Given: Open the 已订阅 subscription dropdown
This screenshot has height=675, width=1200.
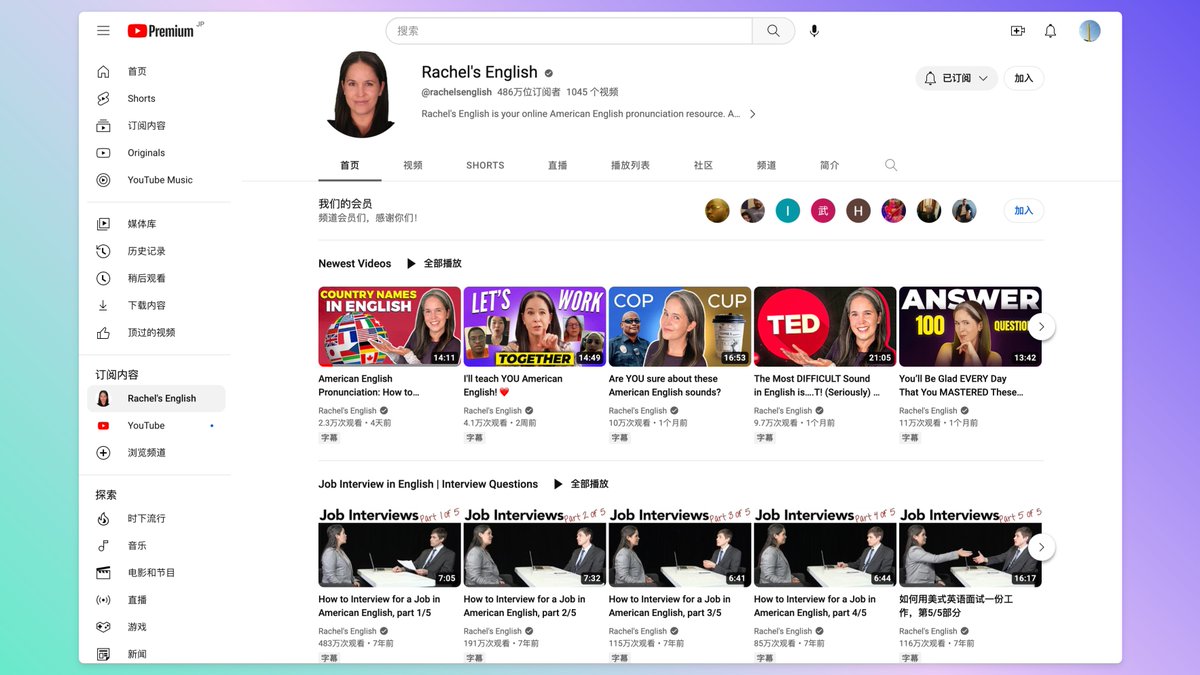Looking at the screenshot, I should click(x=956, y=78).
